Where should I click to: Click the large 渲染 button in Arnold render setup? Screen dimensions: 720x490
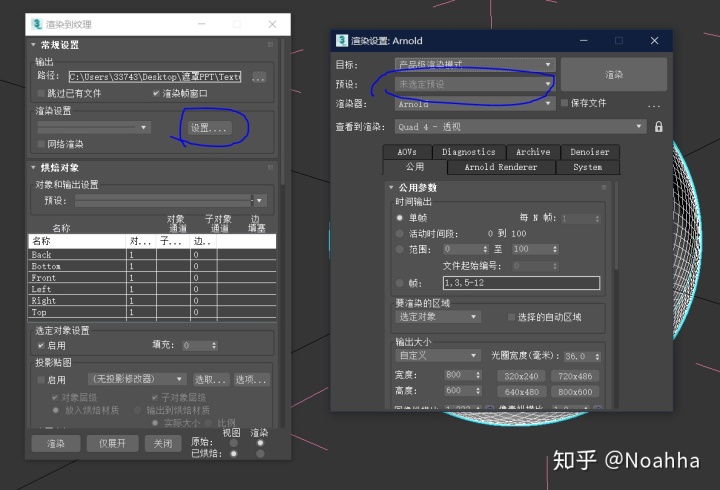614,74
